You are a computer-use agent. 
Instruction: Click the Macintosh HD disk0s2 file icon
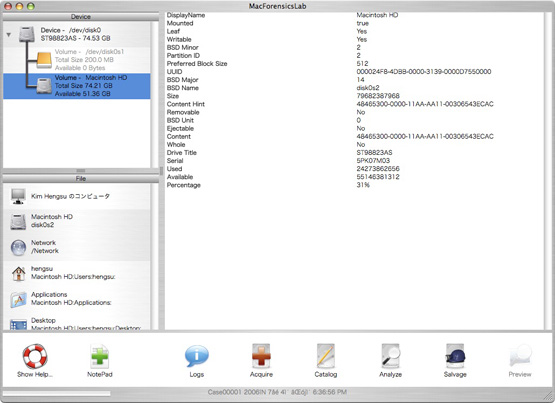click(18, 221)
